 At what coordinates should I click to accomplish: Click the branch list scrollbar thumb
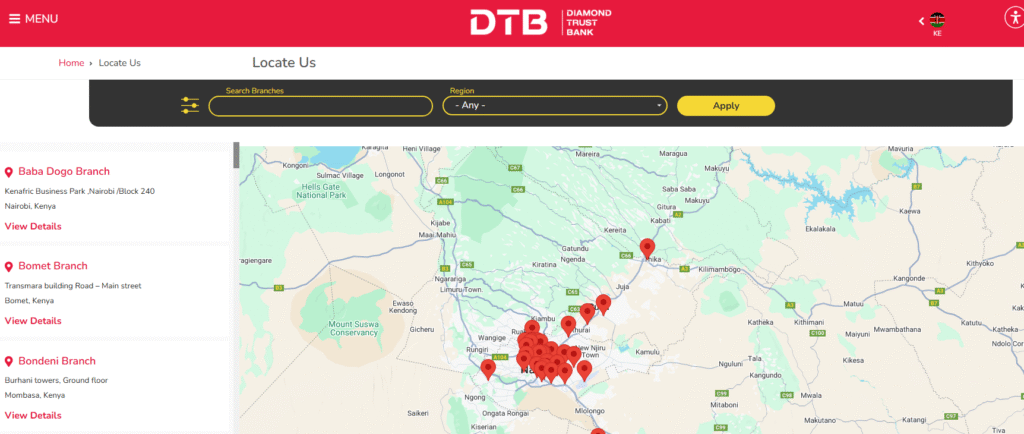click(236, 155)
